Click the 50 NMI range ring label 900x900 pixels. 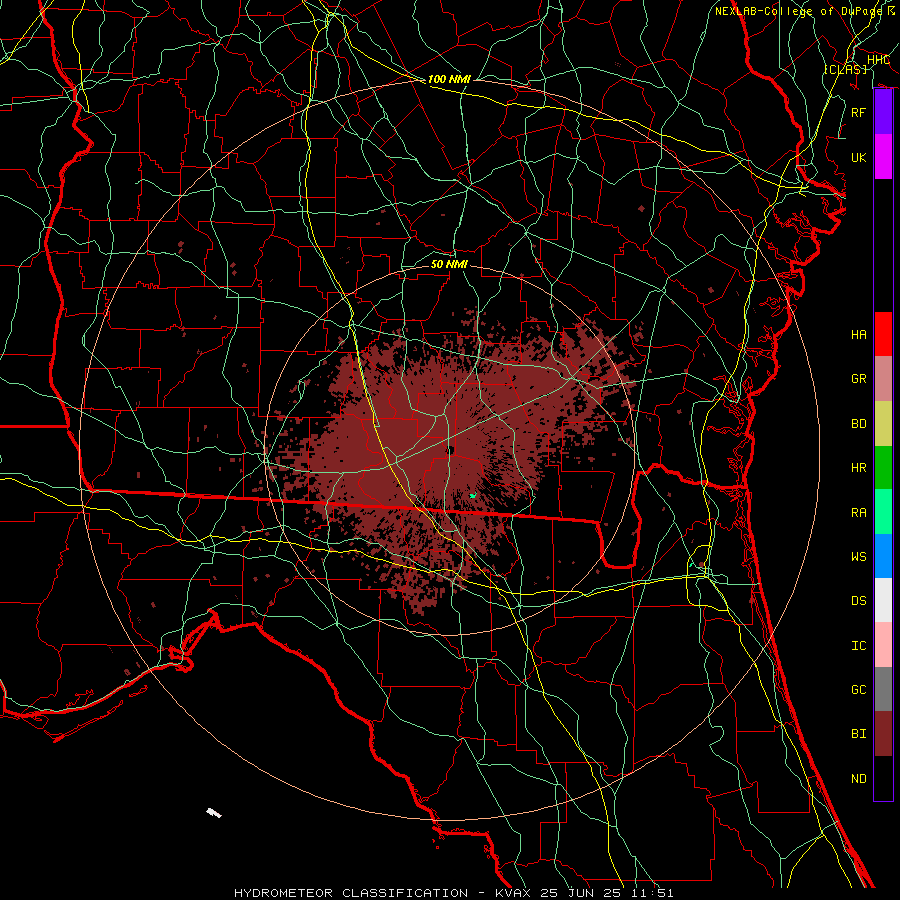(449, 264)
